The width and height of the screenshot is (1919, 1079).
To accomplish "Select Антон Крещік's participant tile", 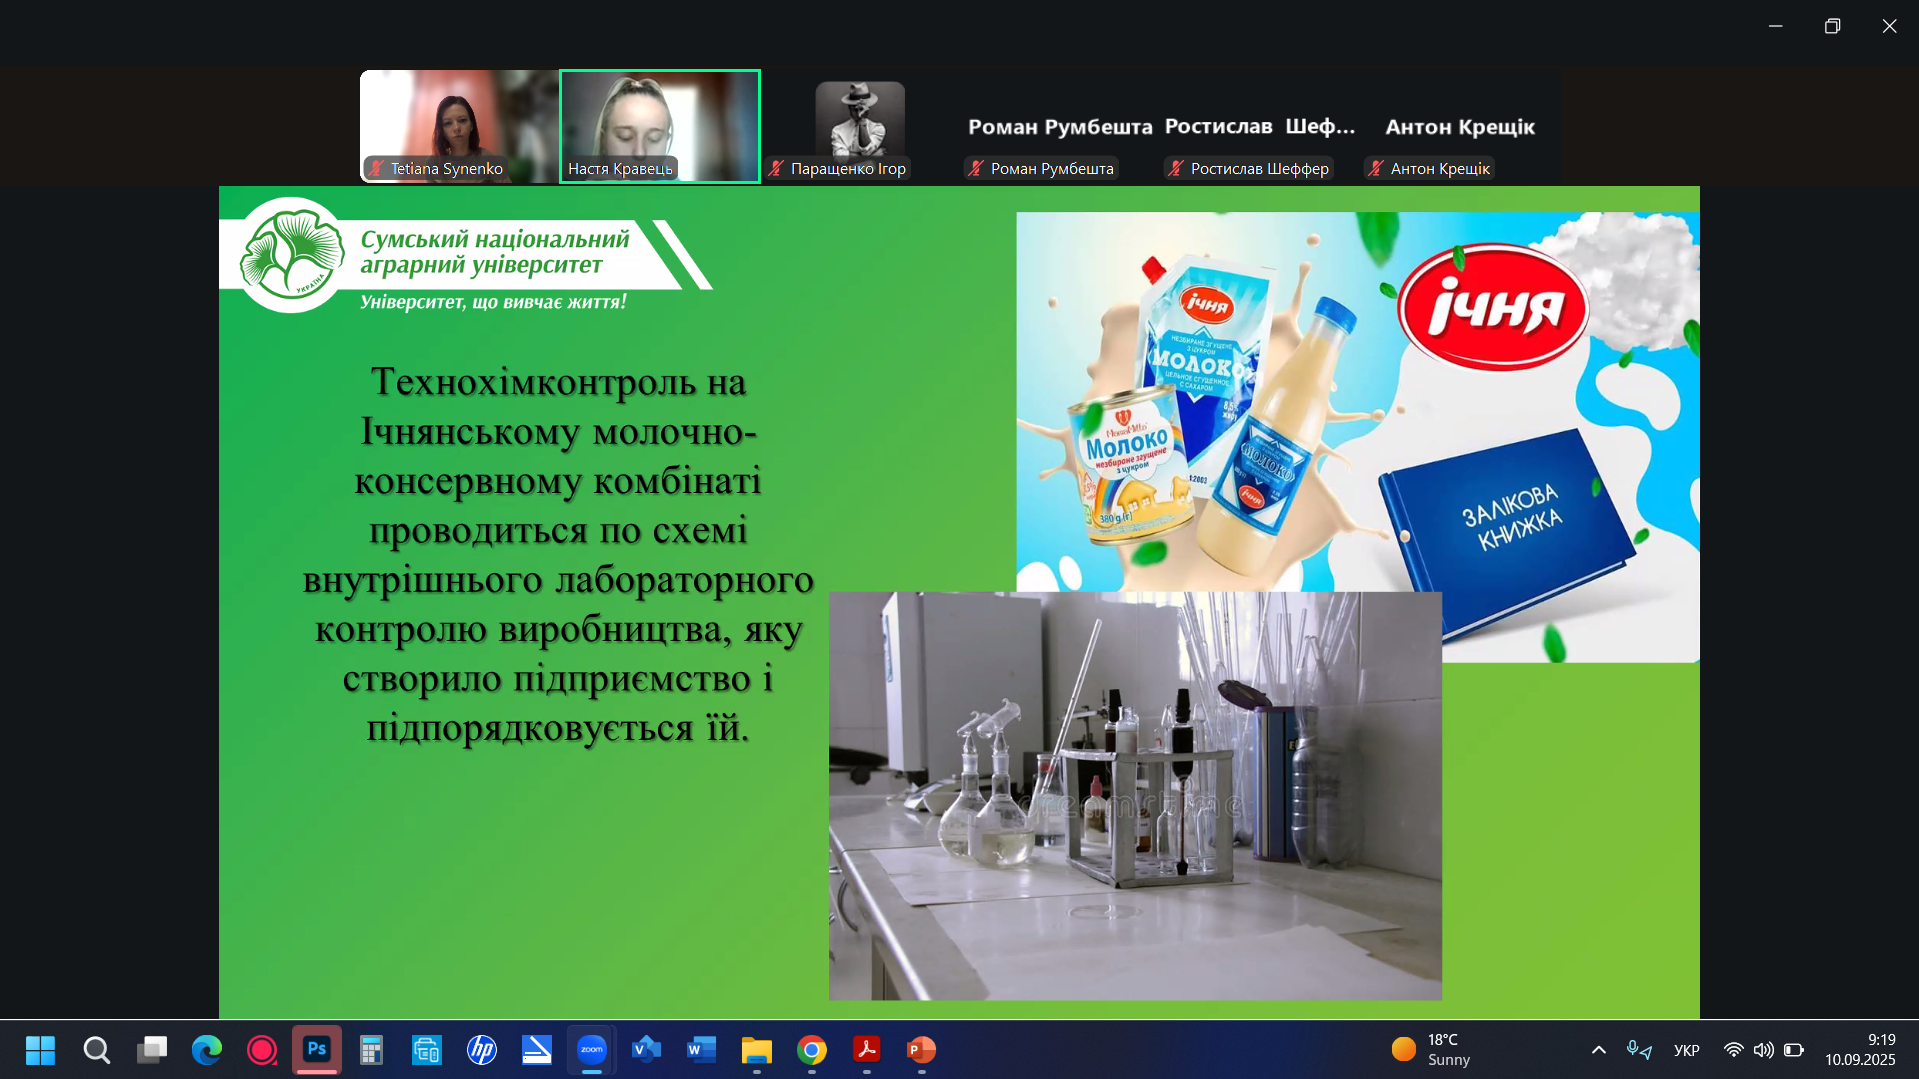I will pos(1460,126).
